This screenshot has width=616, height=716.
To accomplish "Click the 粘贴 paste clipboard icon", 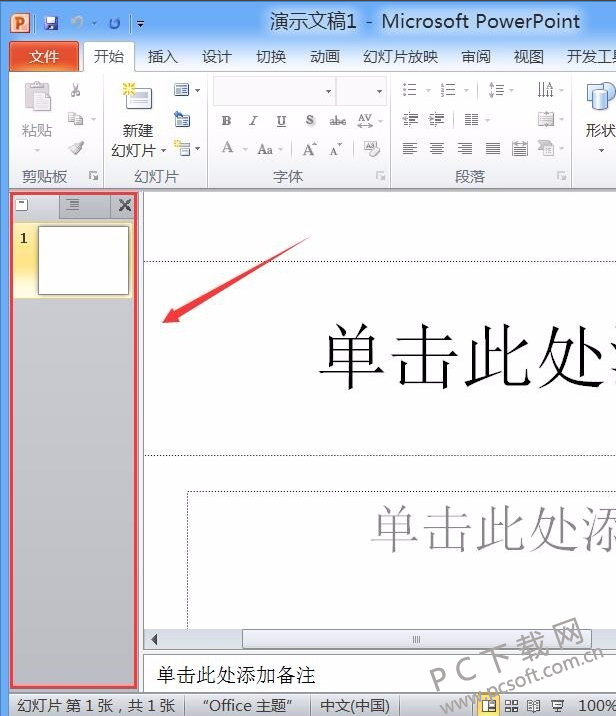I will (37, 96).
